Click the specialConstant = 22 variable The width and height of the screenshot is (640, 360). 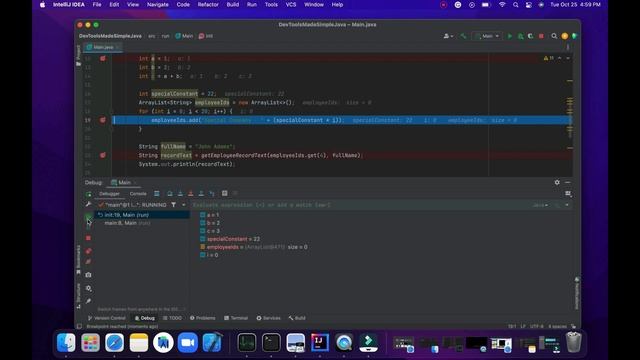point(233,239)
